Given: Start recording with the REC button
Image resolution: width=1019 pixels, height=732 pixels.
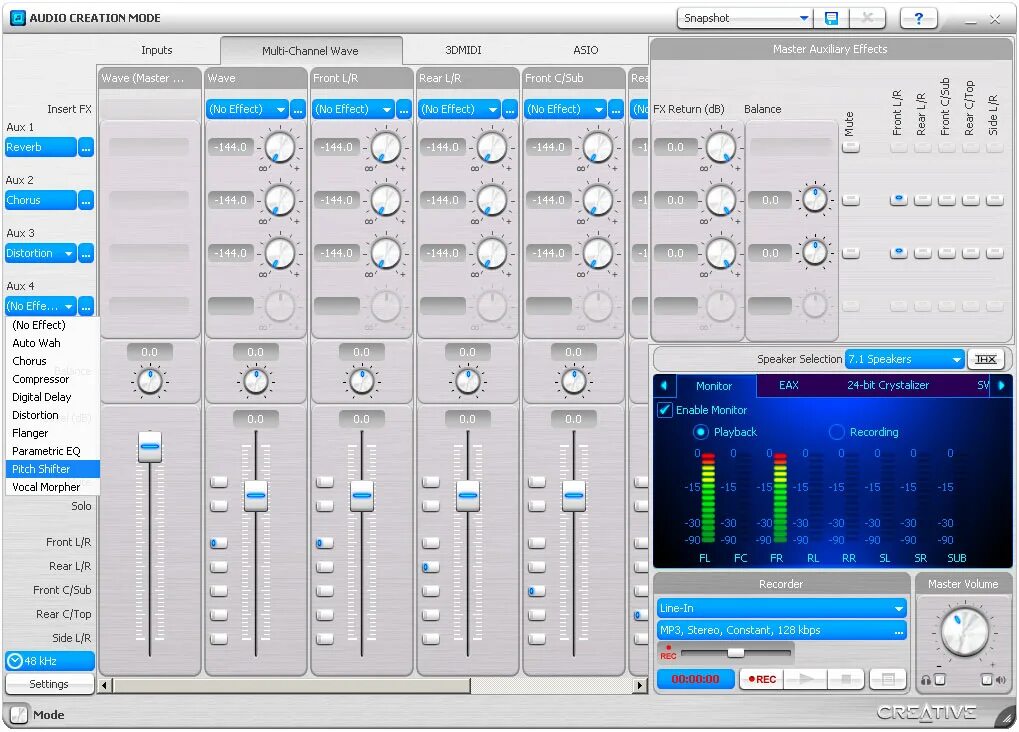Looking at the screenshot, I should 762,679.
